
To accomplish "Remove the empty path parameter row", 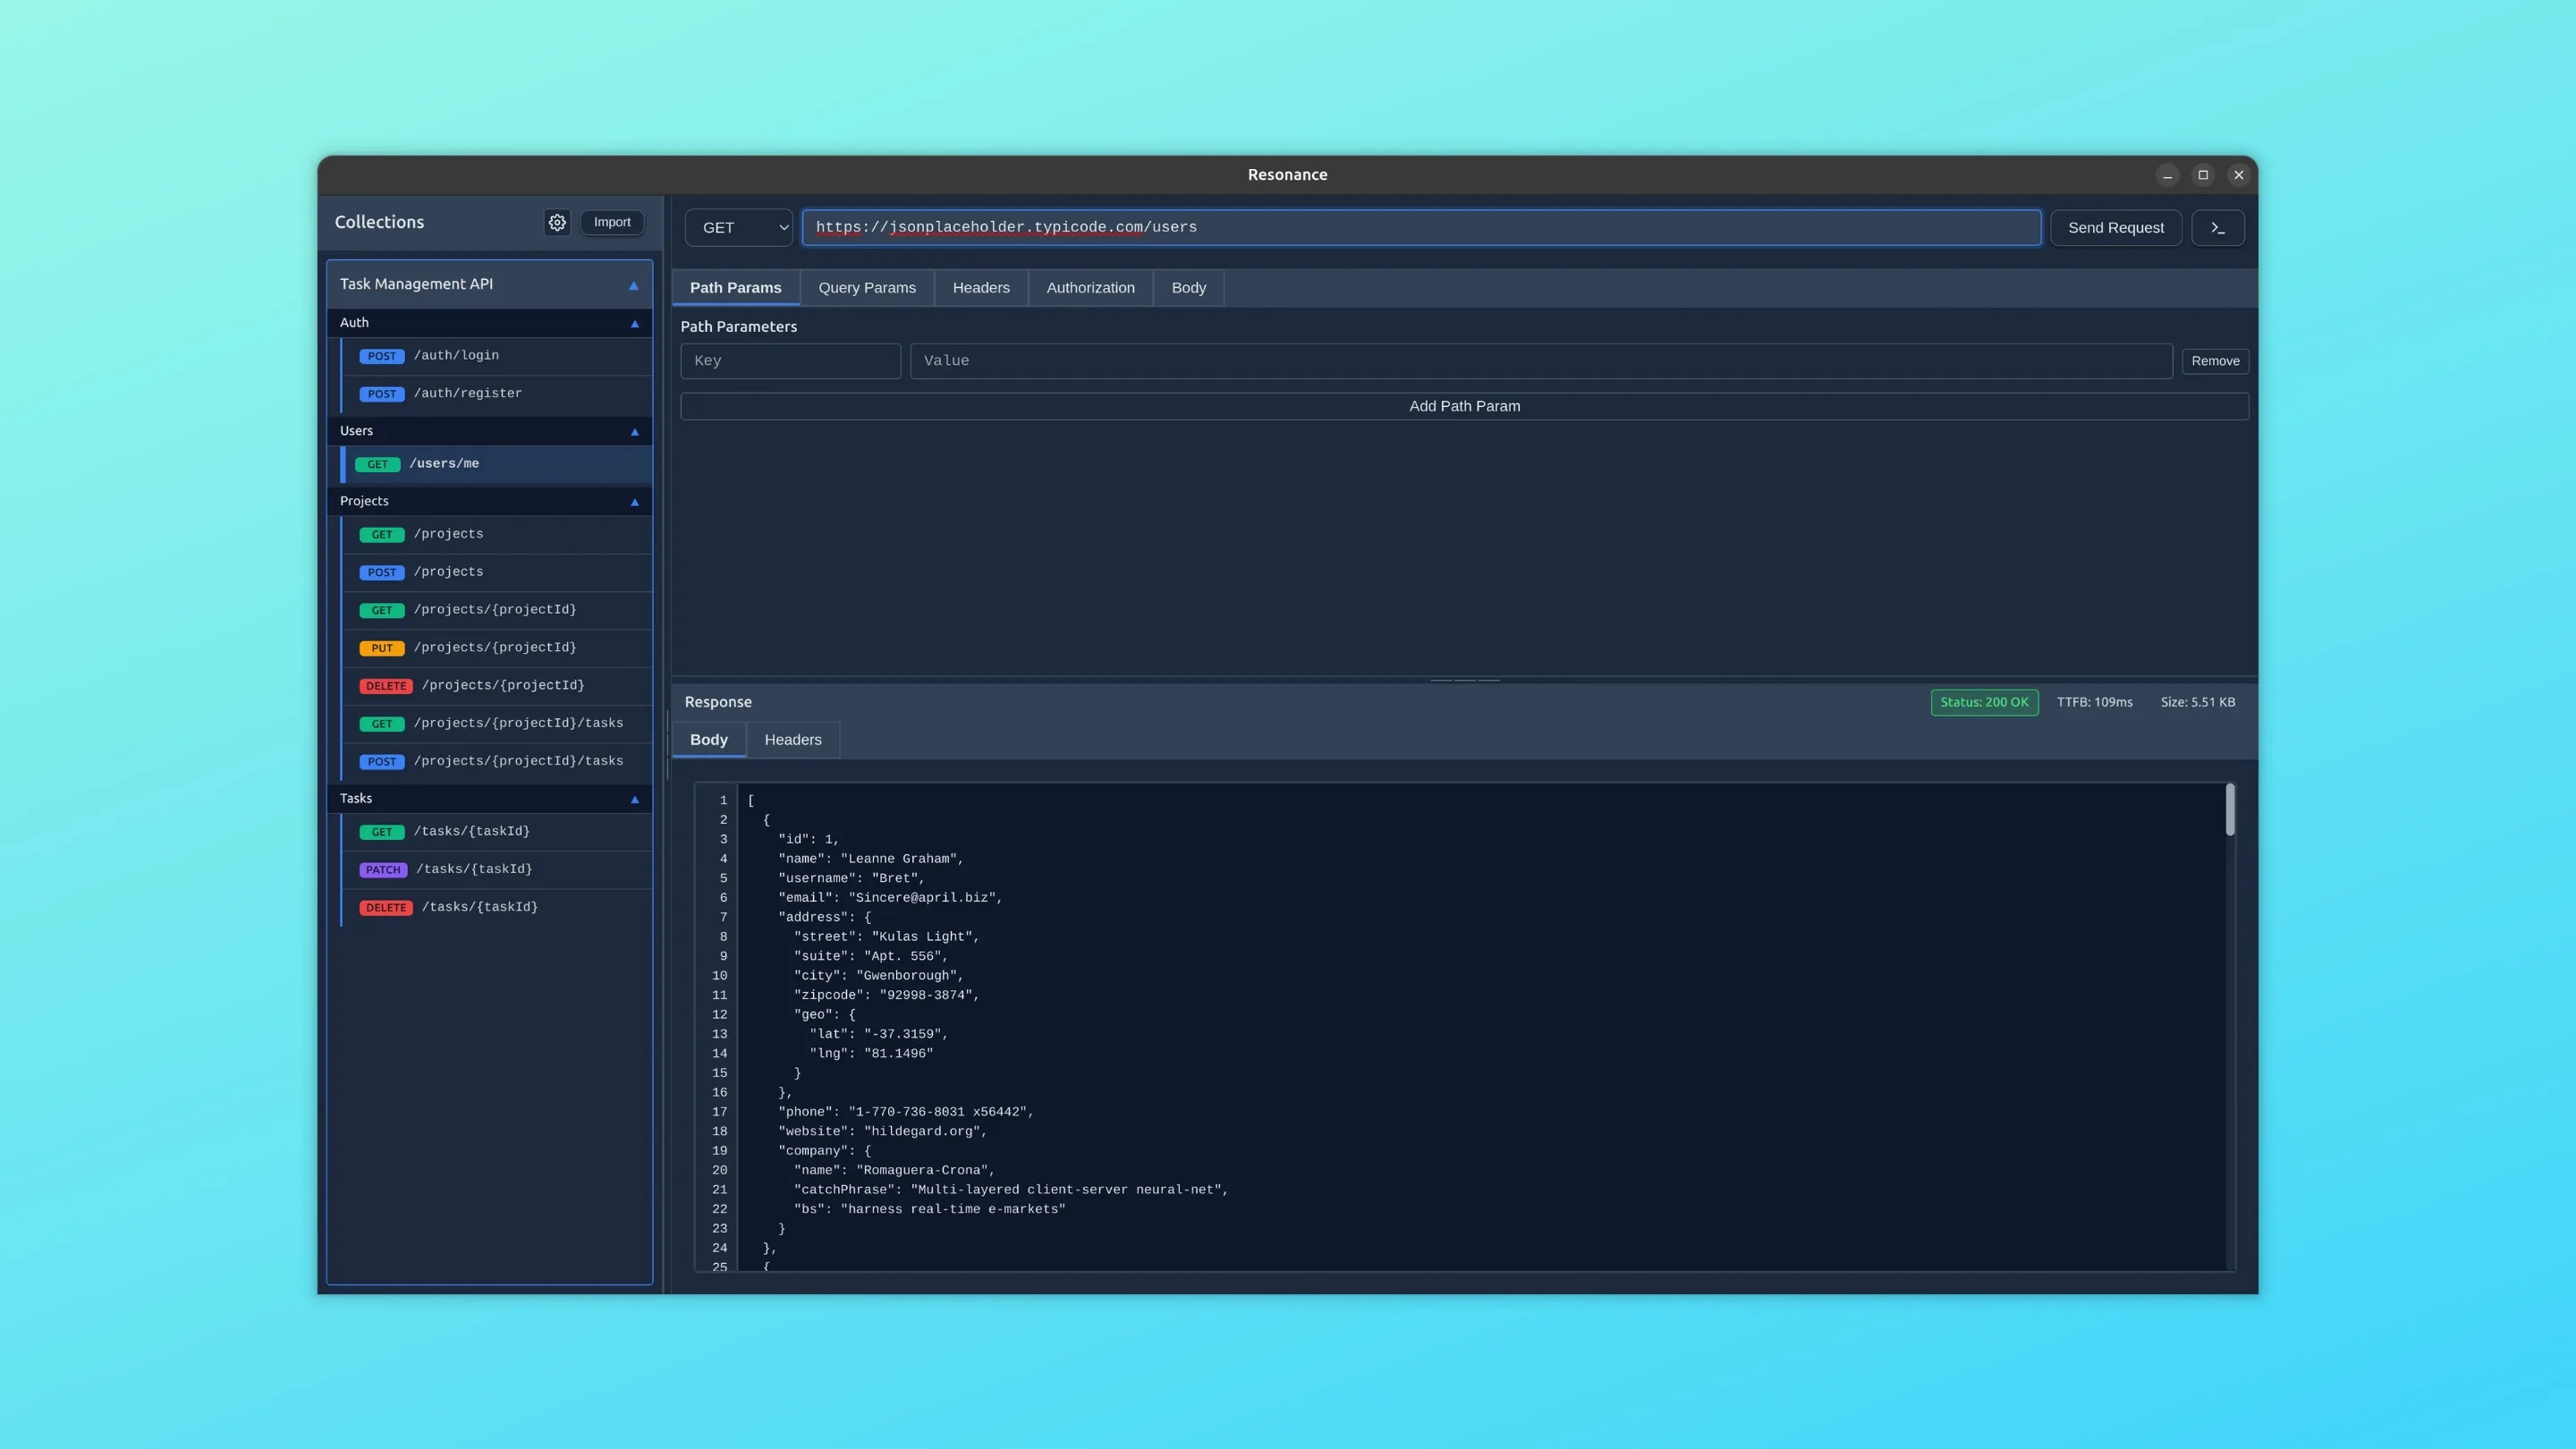I will tap(2215, 361).
